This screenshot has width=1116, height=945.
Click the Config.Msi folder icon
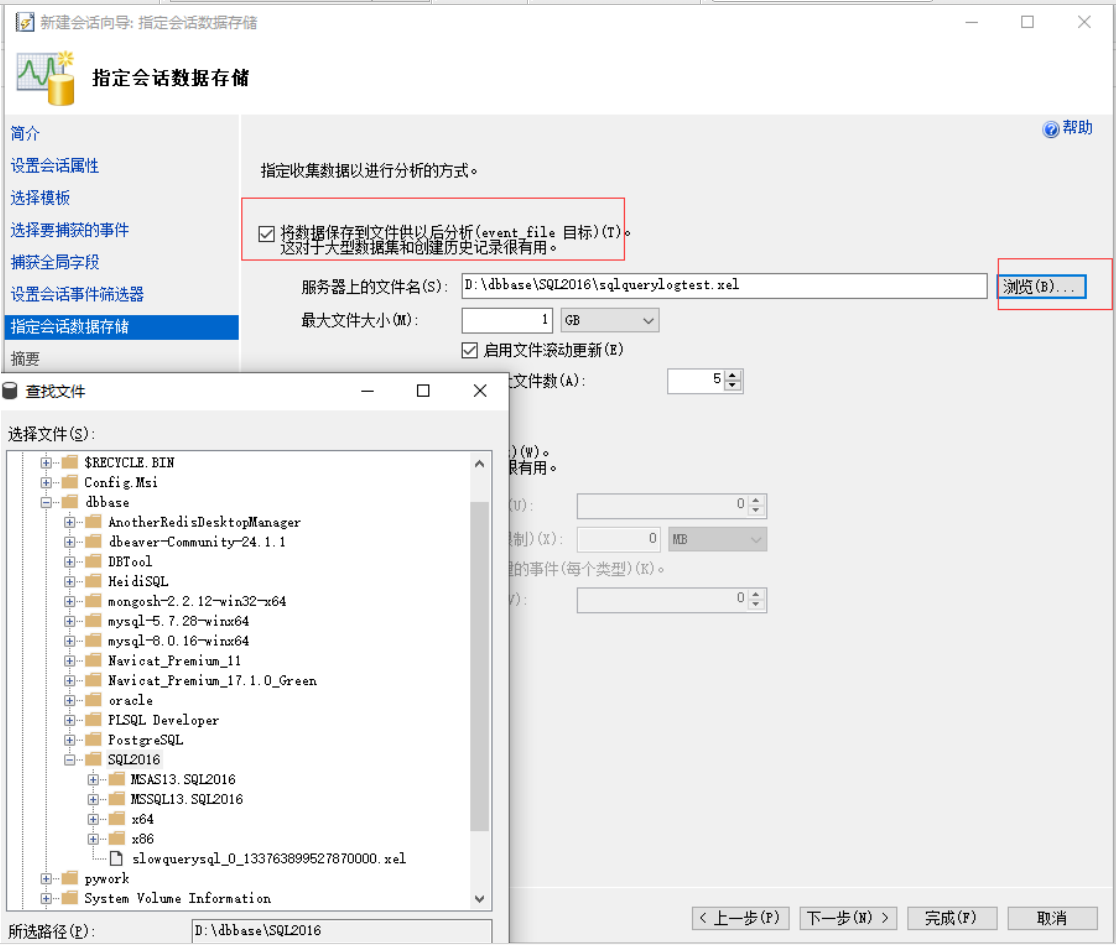70,482
